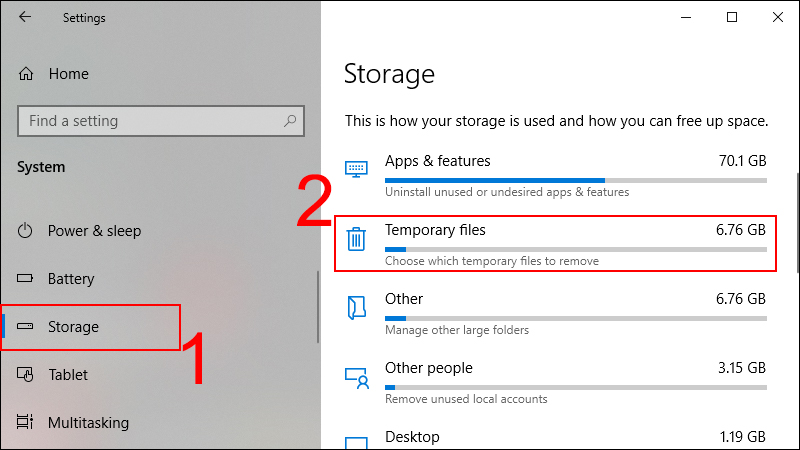Open Battery settings
This screenshot has height=450, width=800.
[71, 279]
